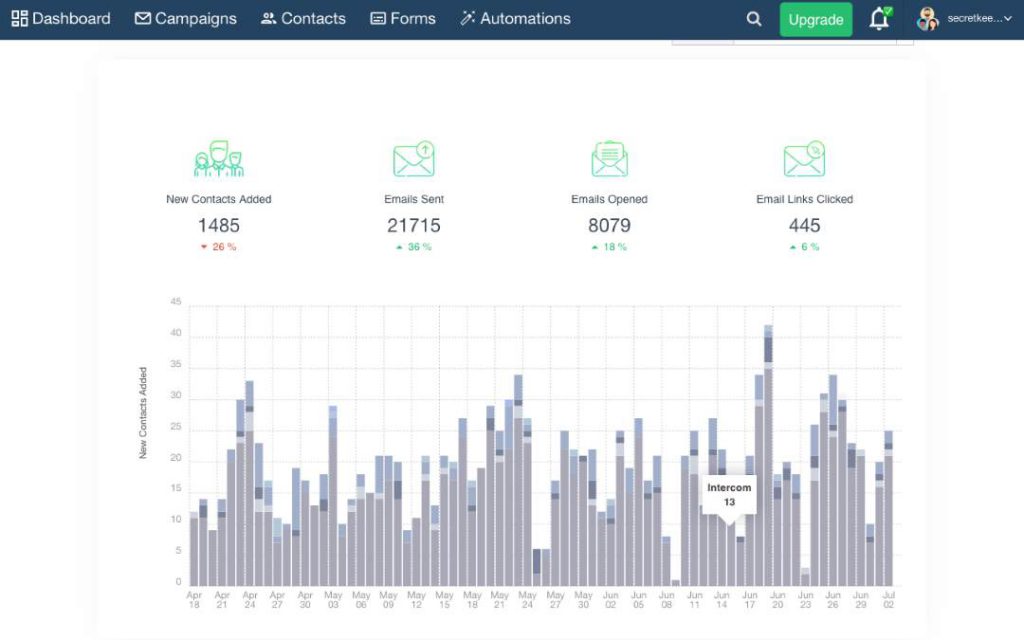Screen dimensions: 1024x640
Task: Click the tallest bar near Jun 20
Action: (x=769, y=455)
